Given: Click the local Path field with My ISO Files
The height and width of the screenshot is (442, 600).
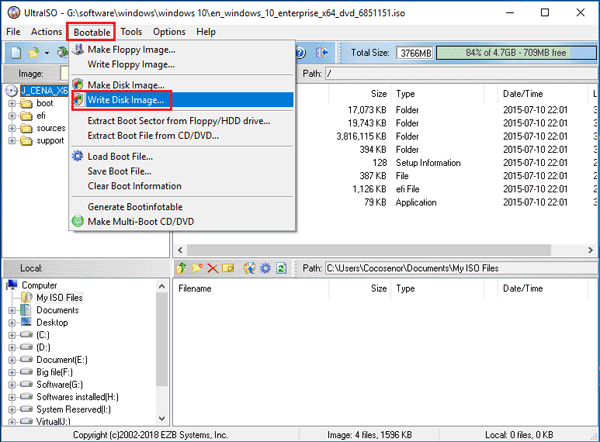Looking at the screenshot, I should pos(462,268).
